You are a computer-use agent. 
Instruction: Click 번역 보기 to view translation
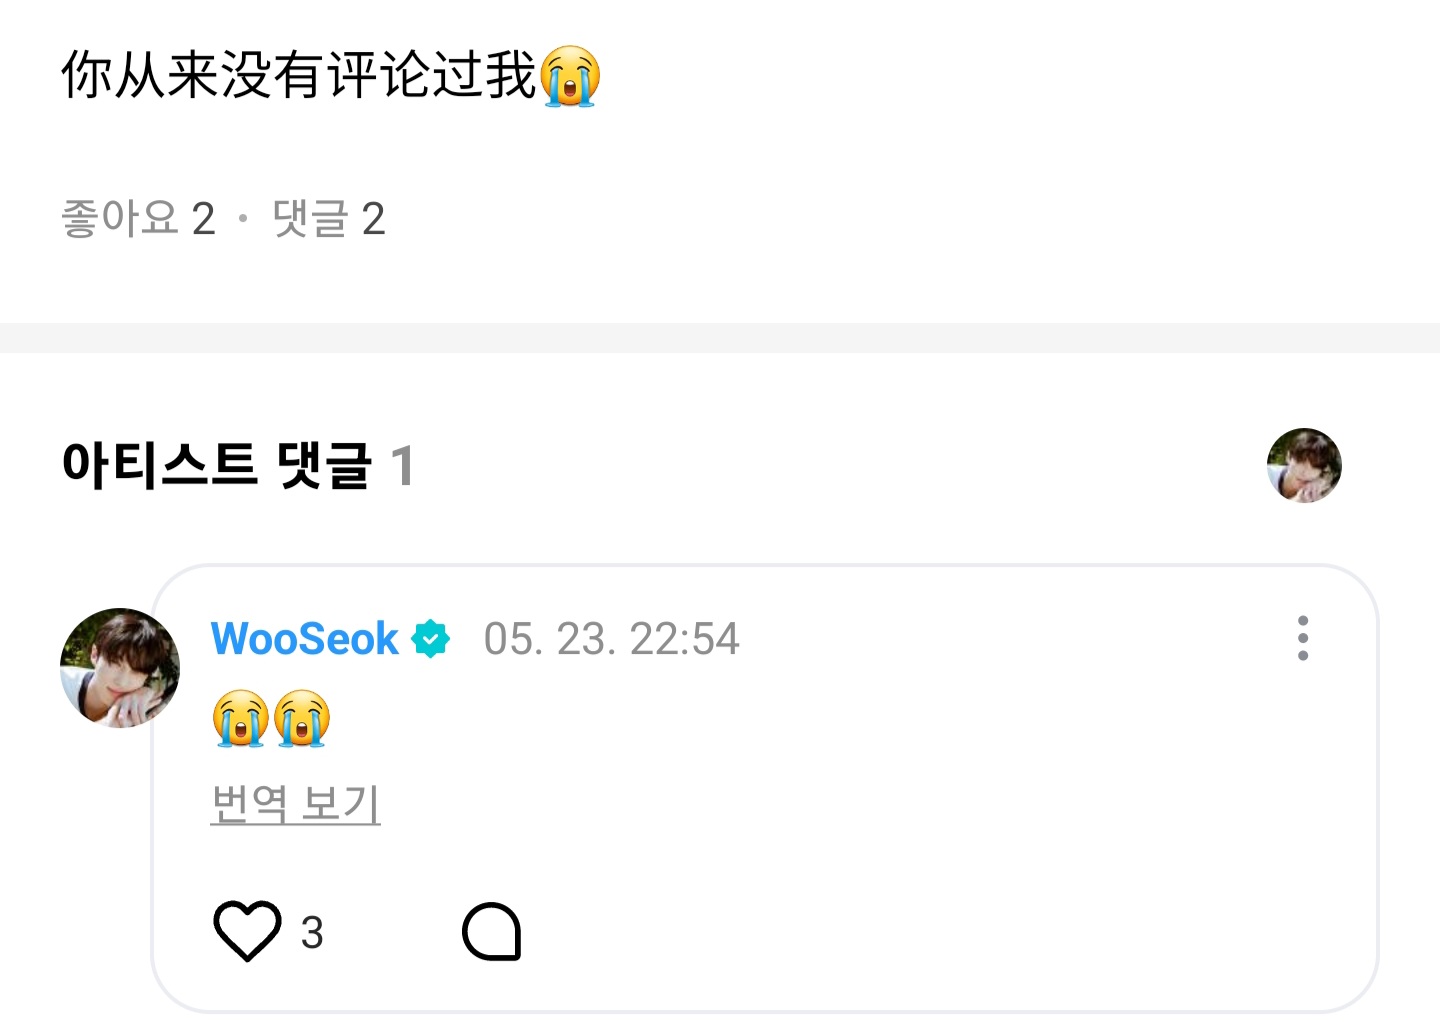click(296, 803)
